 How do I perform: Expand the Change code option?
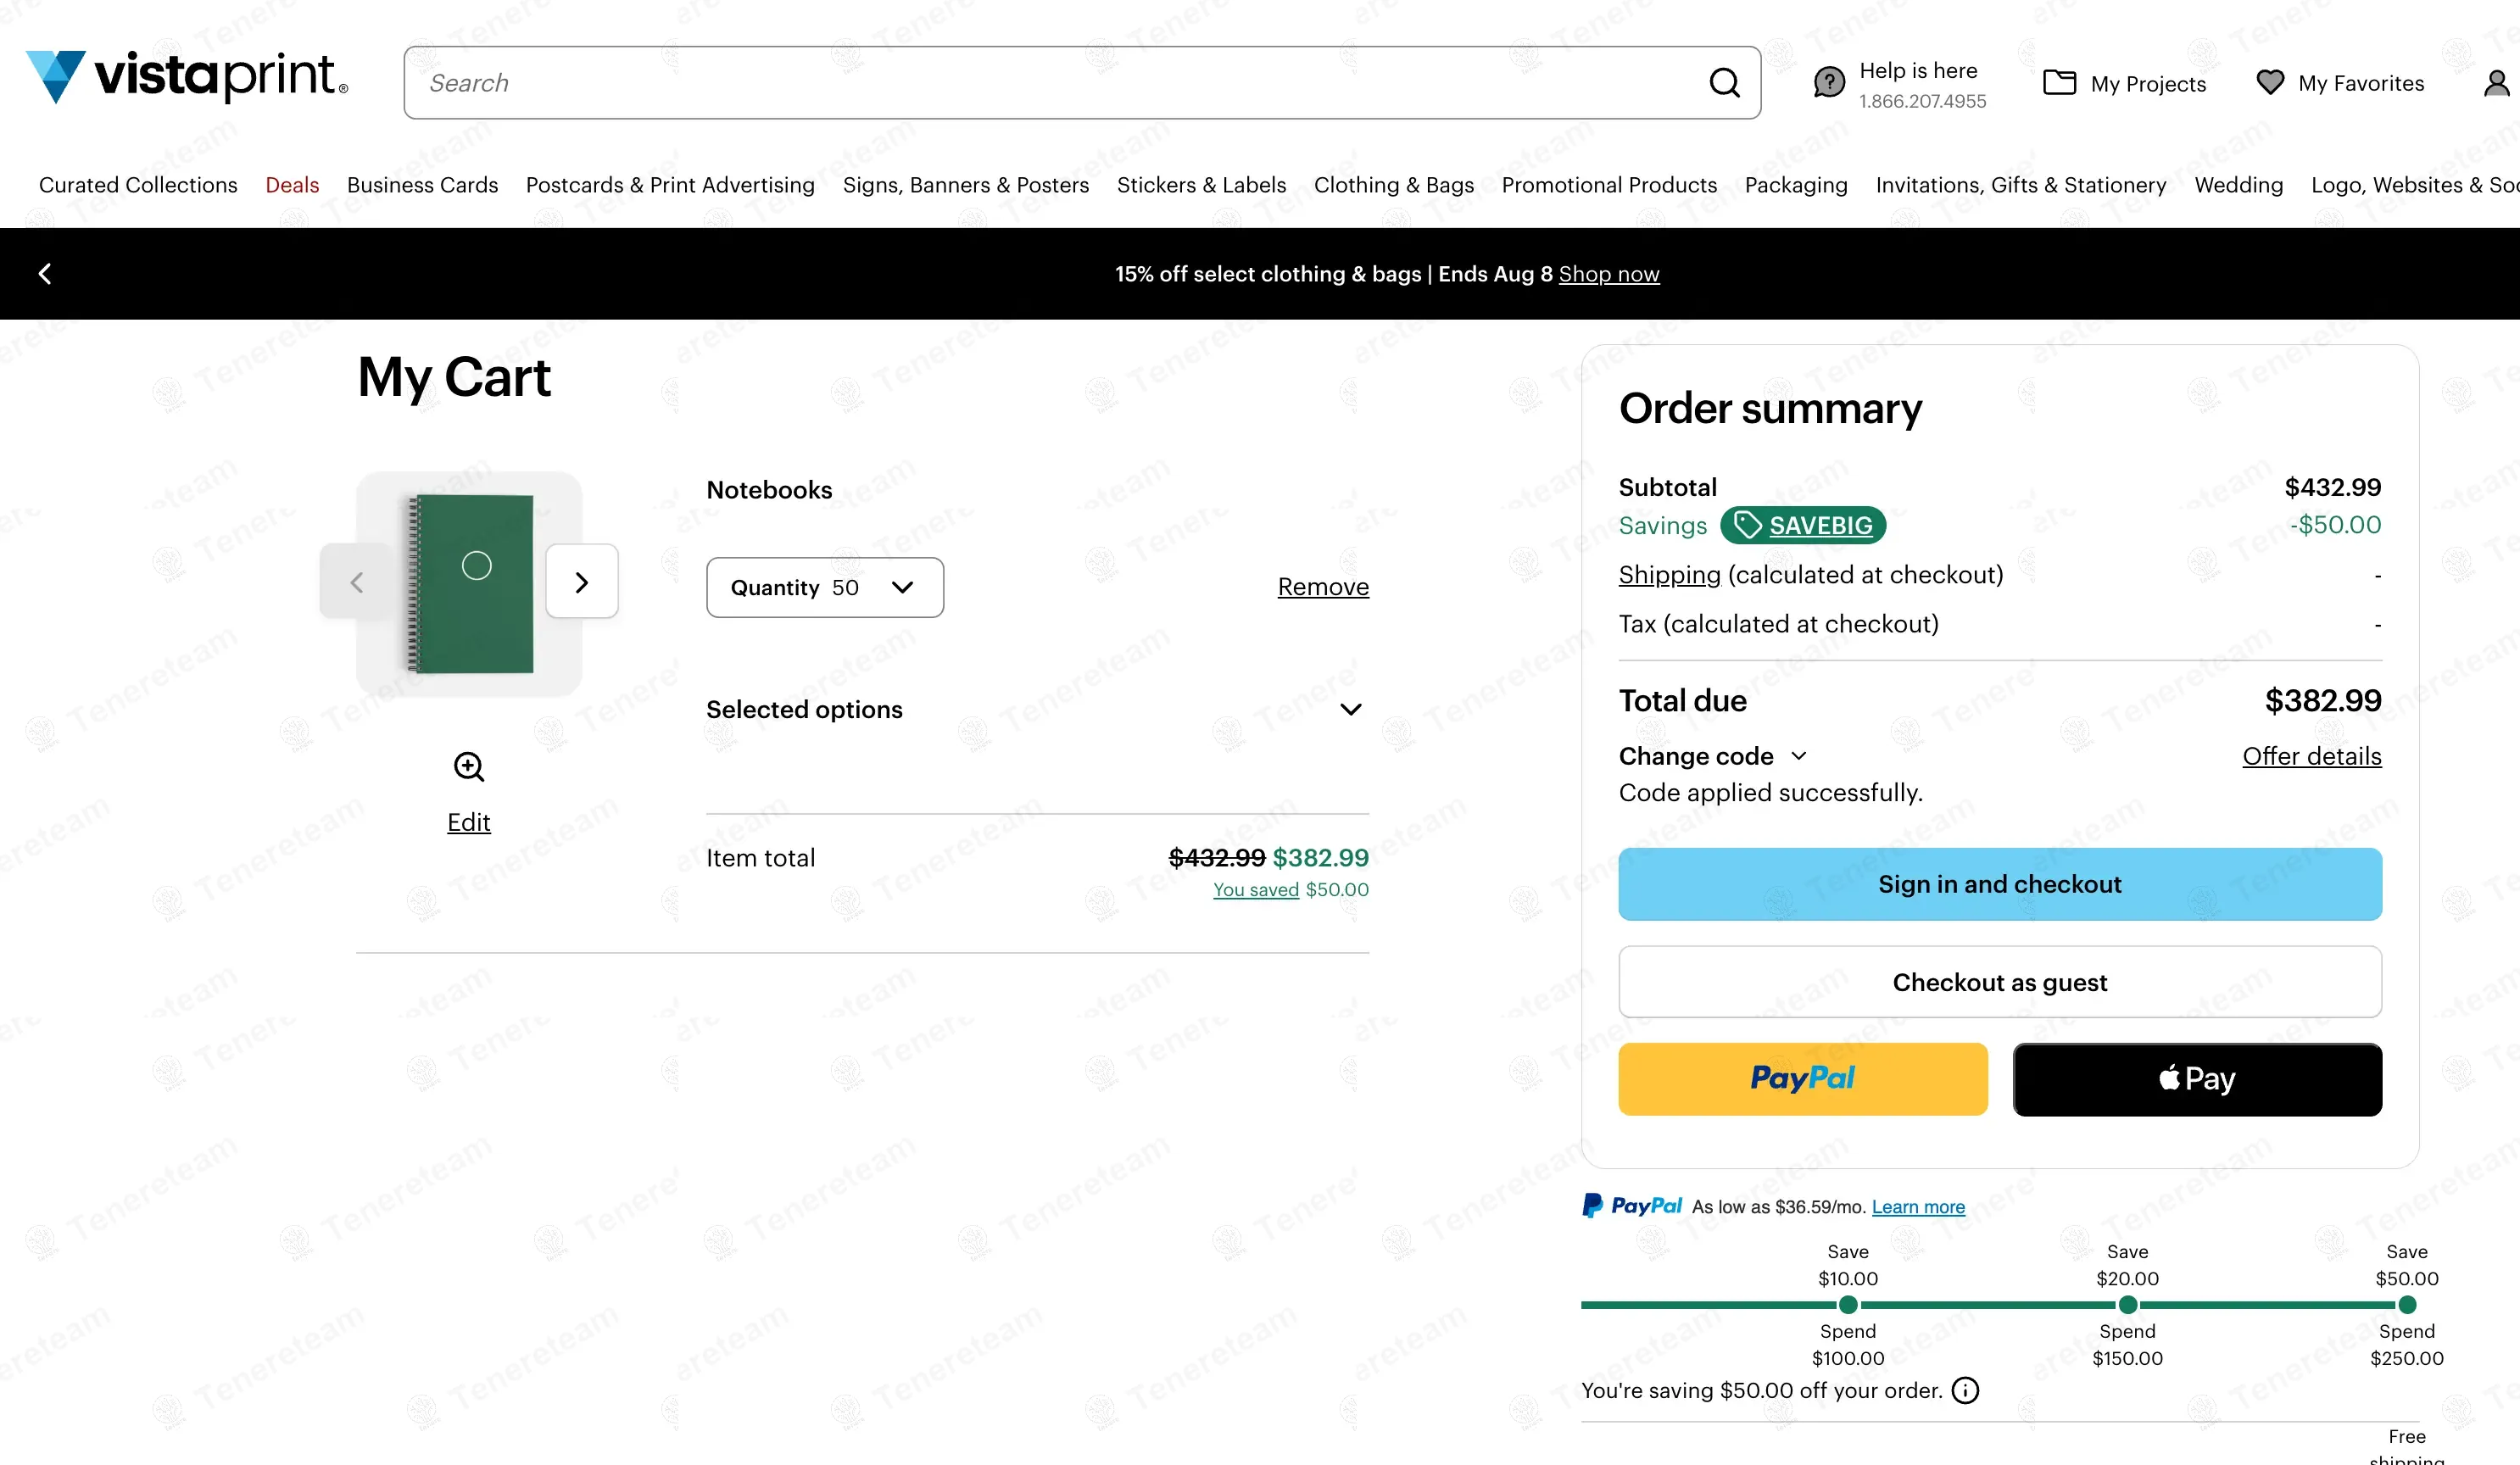coord(1712,756)
